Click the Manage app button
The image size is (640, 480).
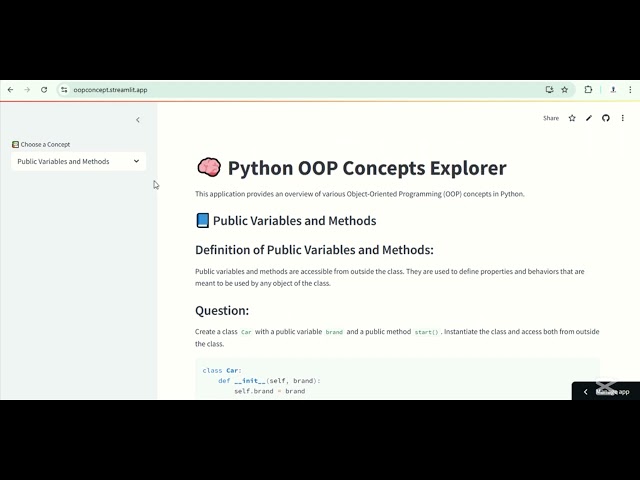click(606, 391)
